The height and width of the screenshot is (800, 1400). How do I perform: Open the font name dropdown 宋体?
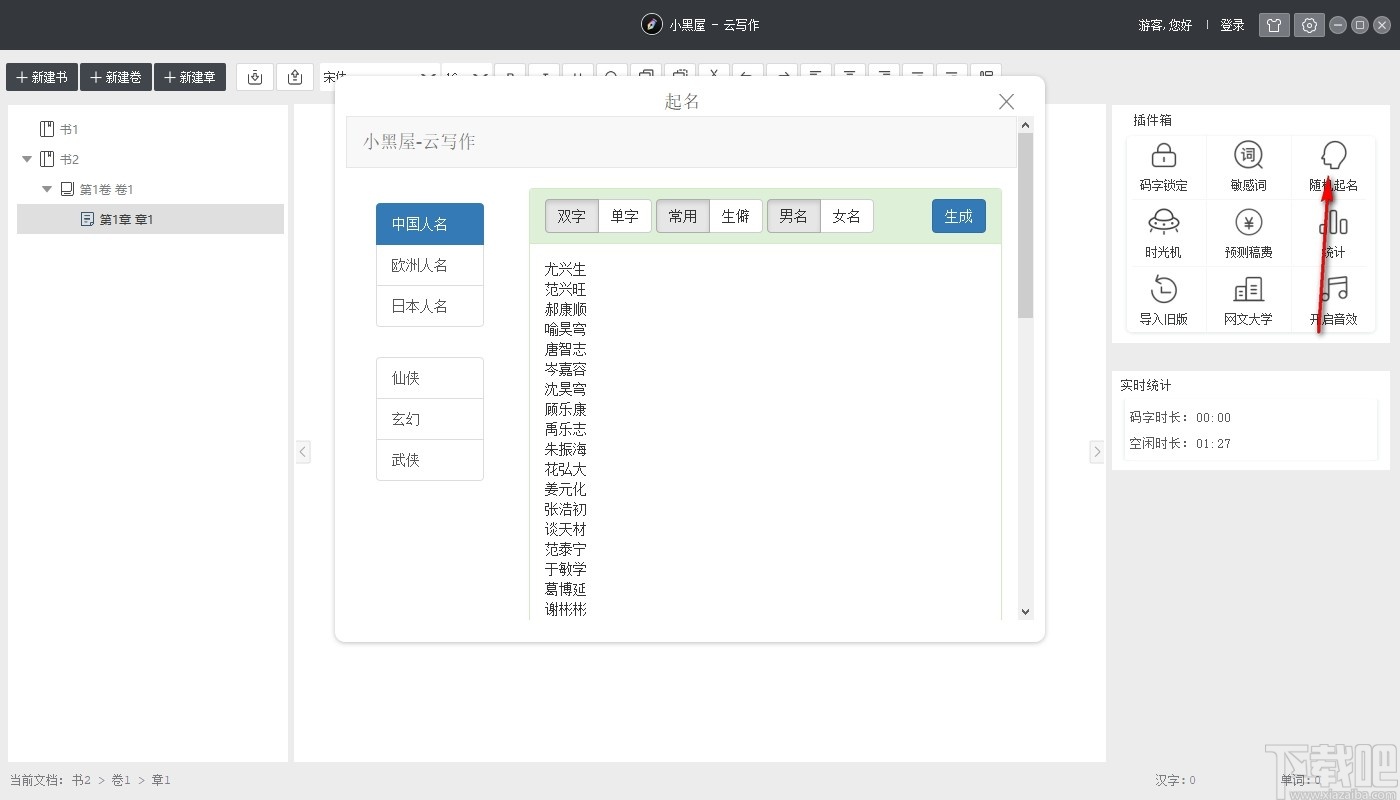pos(380,77)
